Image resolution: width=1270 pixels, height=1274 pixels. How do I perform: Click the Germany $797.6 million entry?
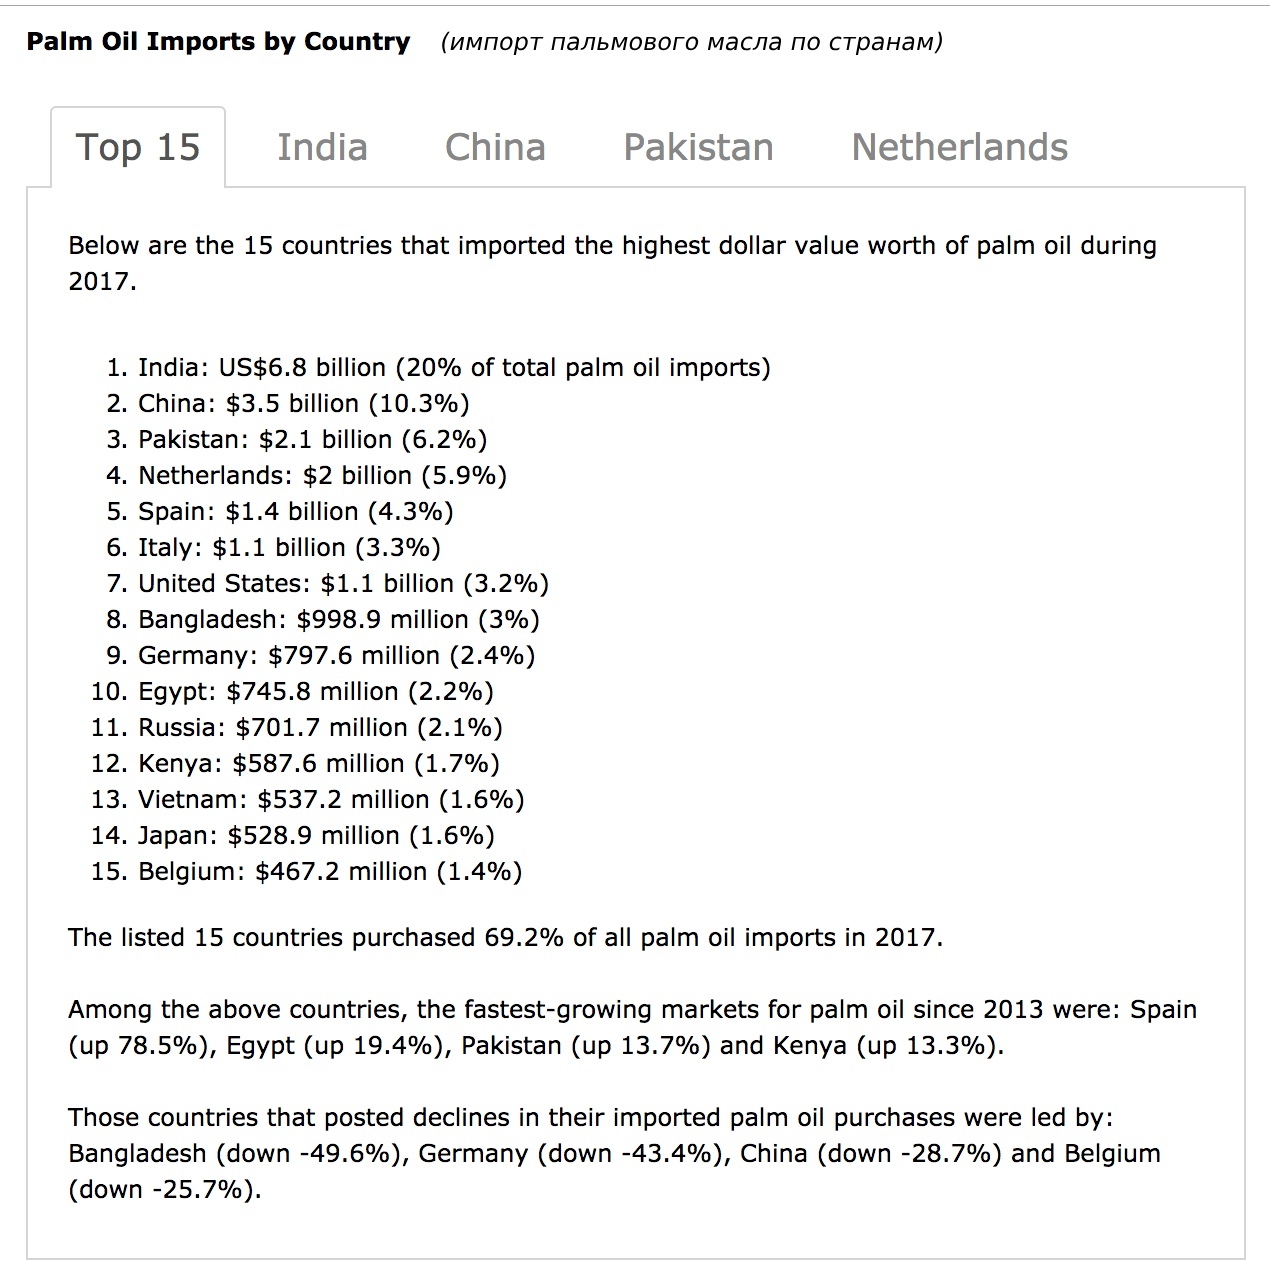pyautogui.click(x=337, y=656)
